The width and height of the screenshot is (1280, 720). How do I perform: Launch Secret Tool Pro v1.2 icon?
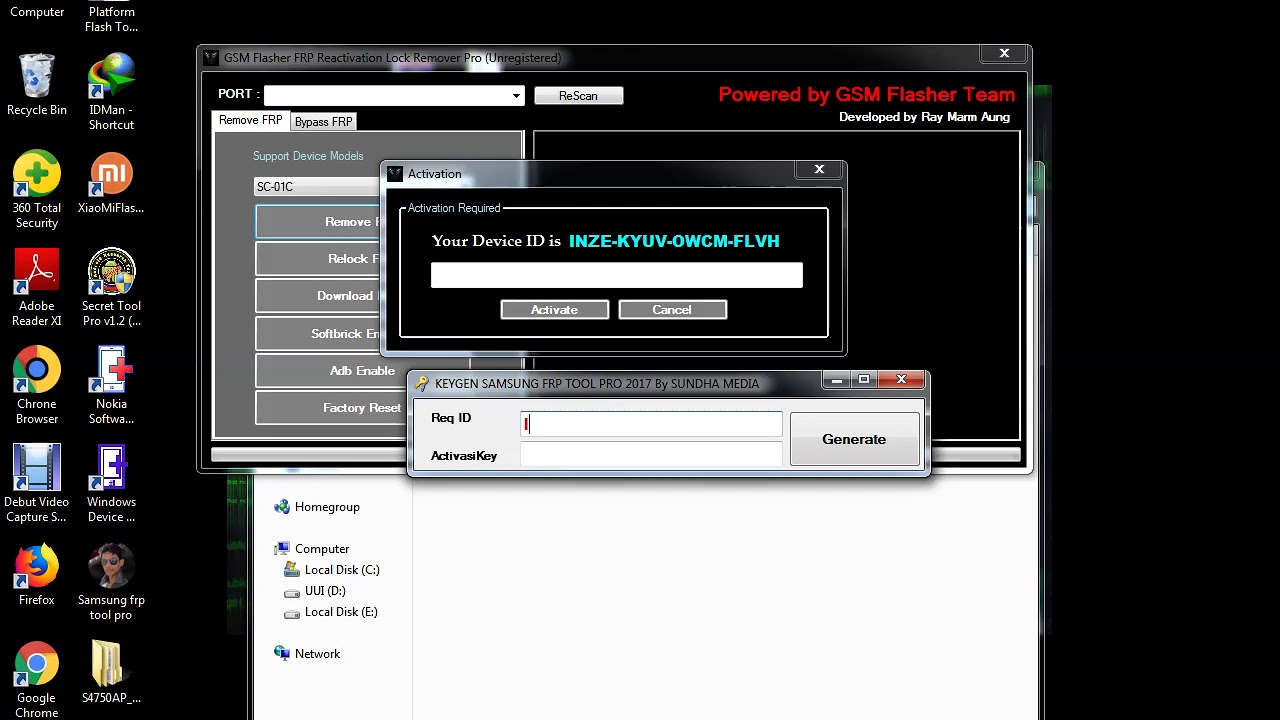[x=111, y=288]
